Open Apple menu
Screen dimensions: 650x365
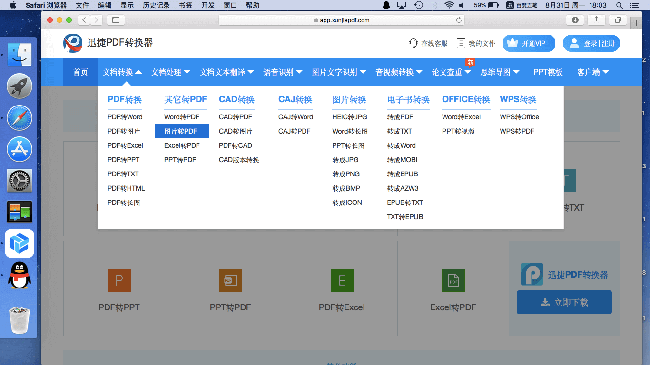point(13,5)
